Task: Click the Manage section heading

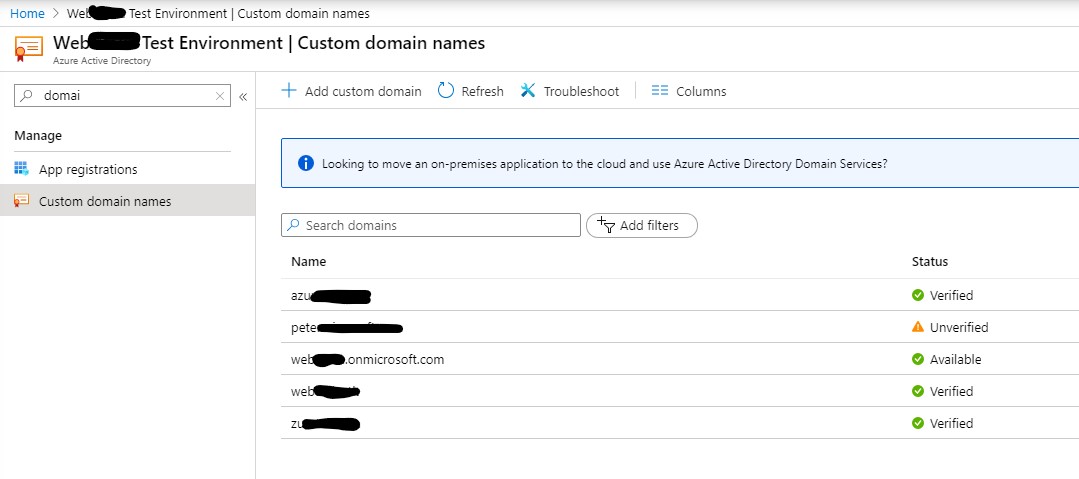Action: 38,136
